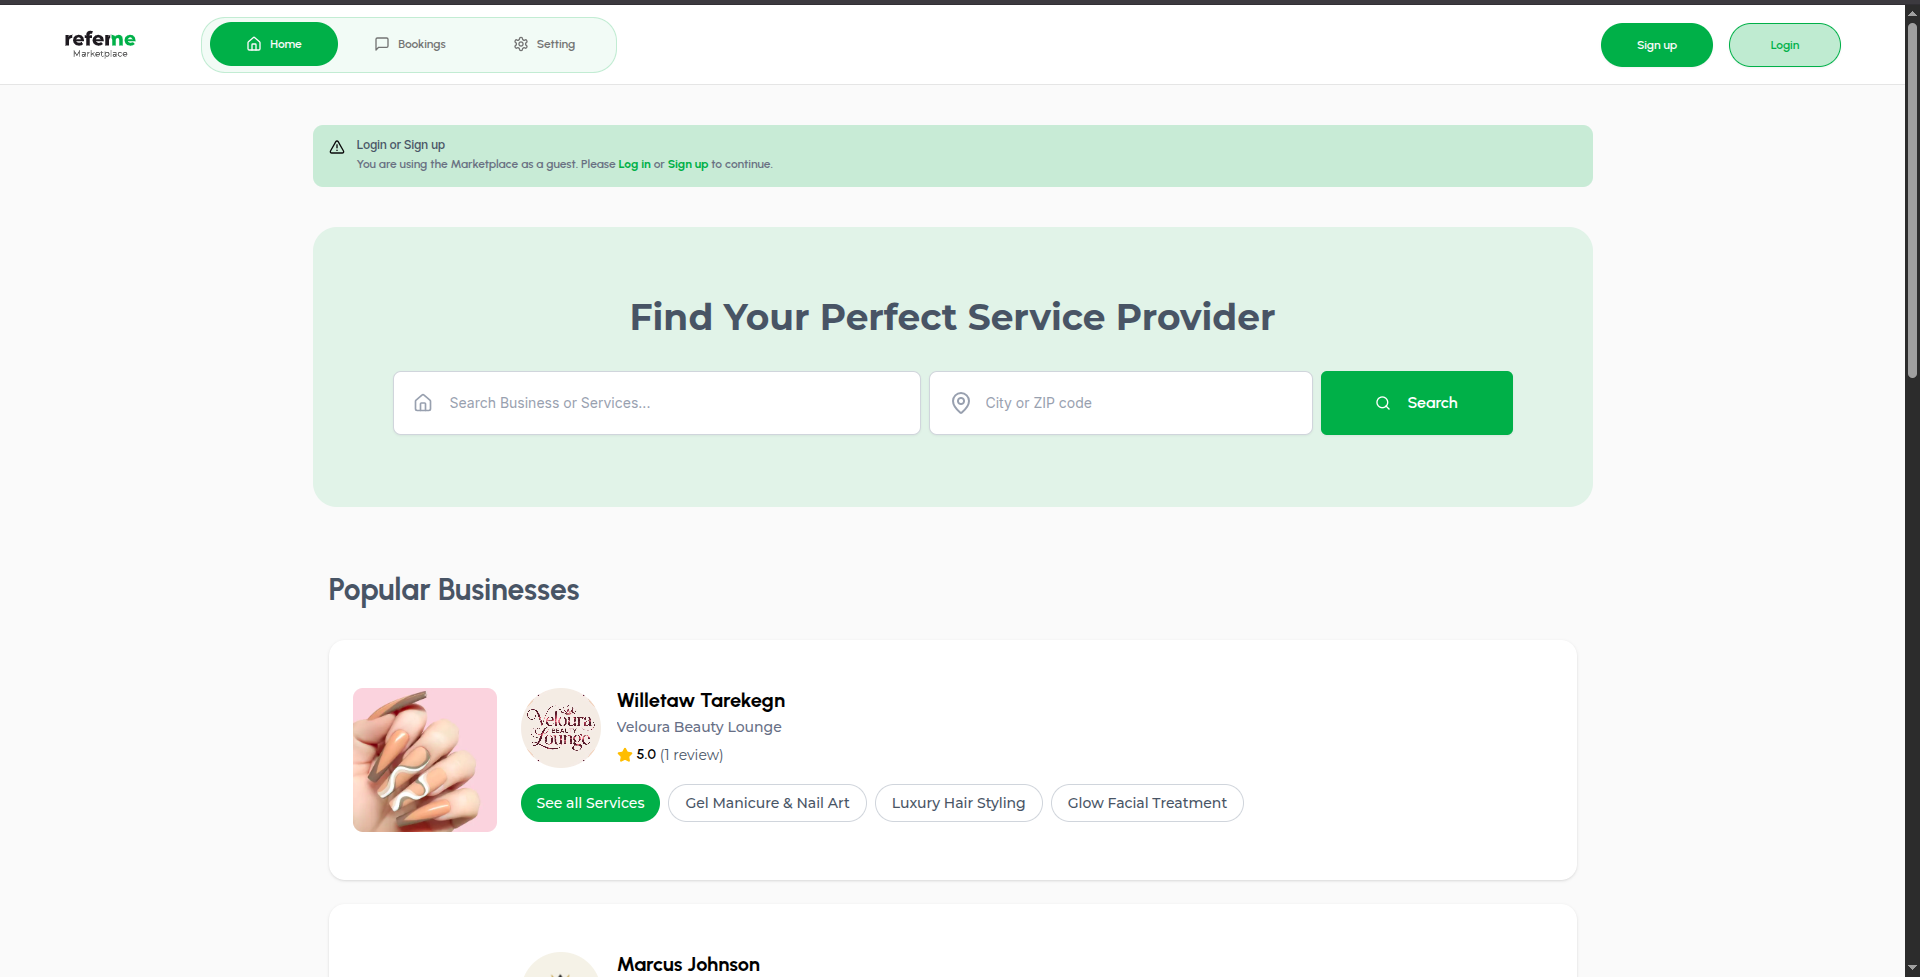Click the Find Your Perfect Service Provider heading

pos(952,317)
